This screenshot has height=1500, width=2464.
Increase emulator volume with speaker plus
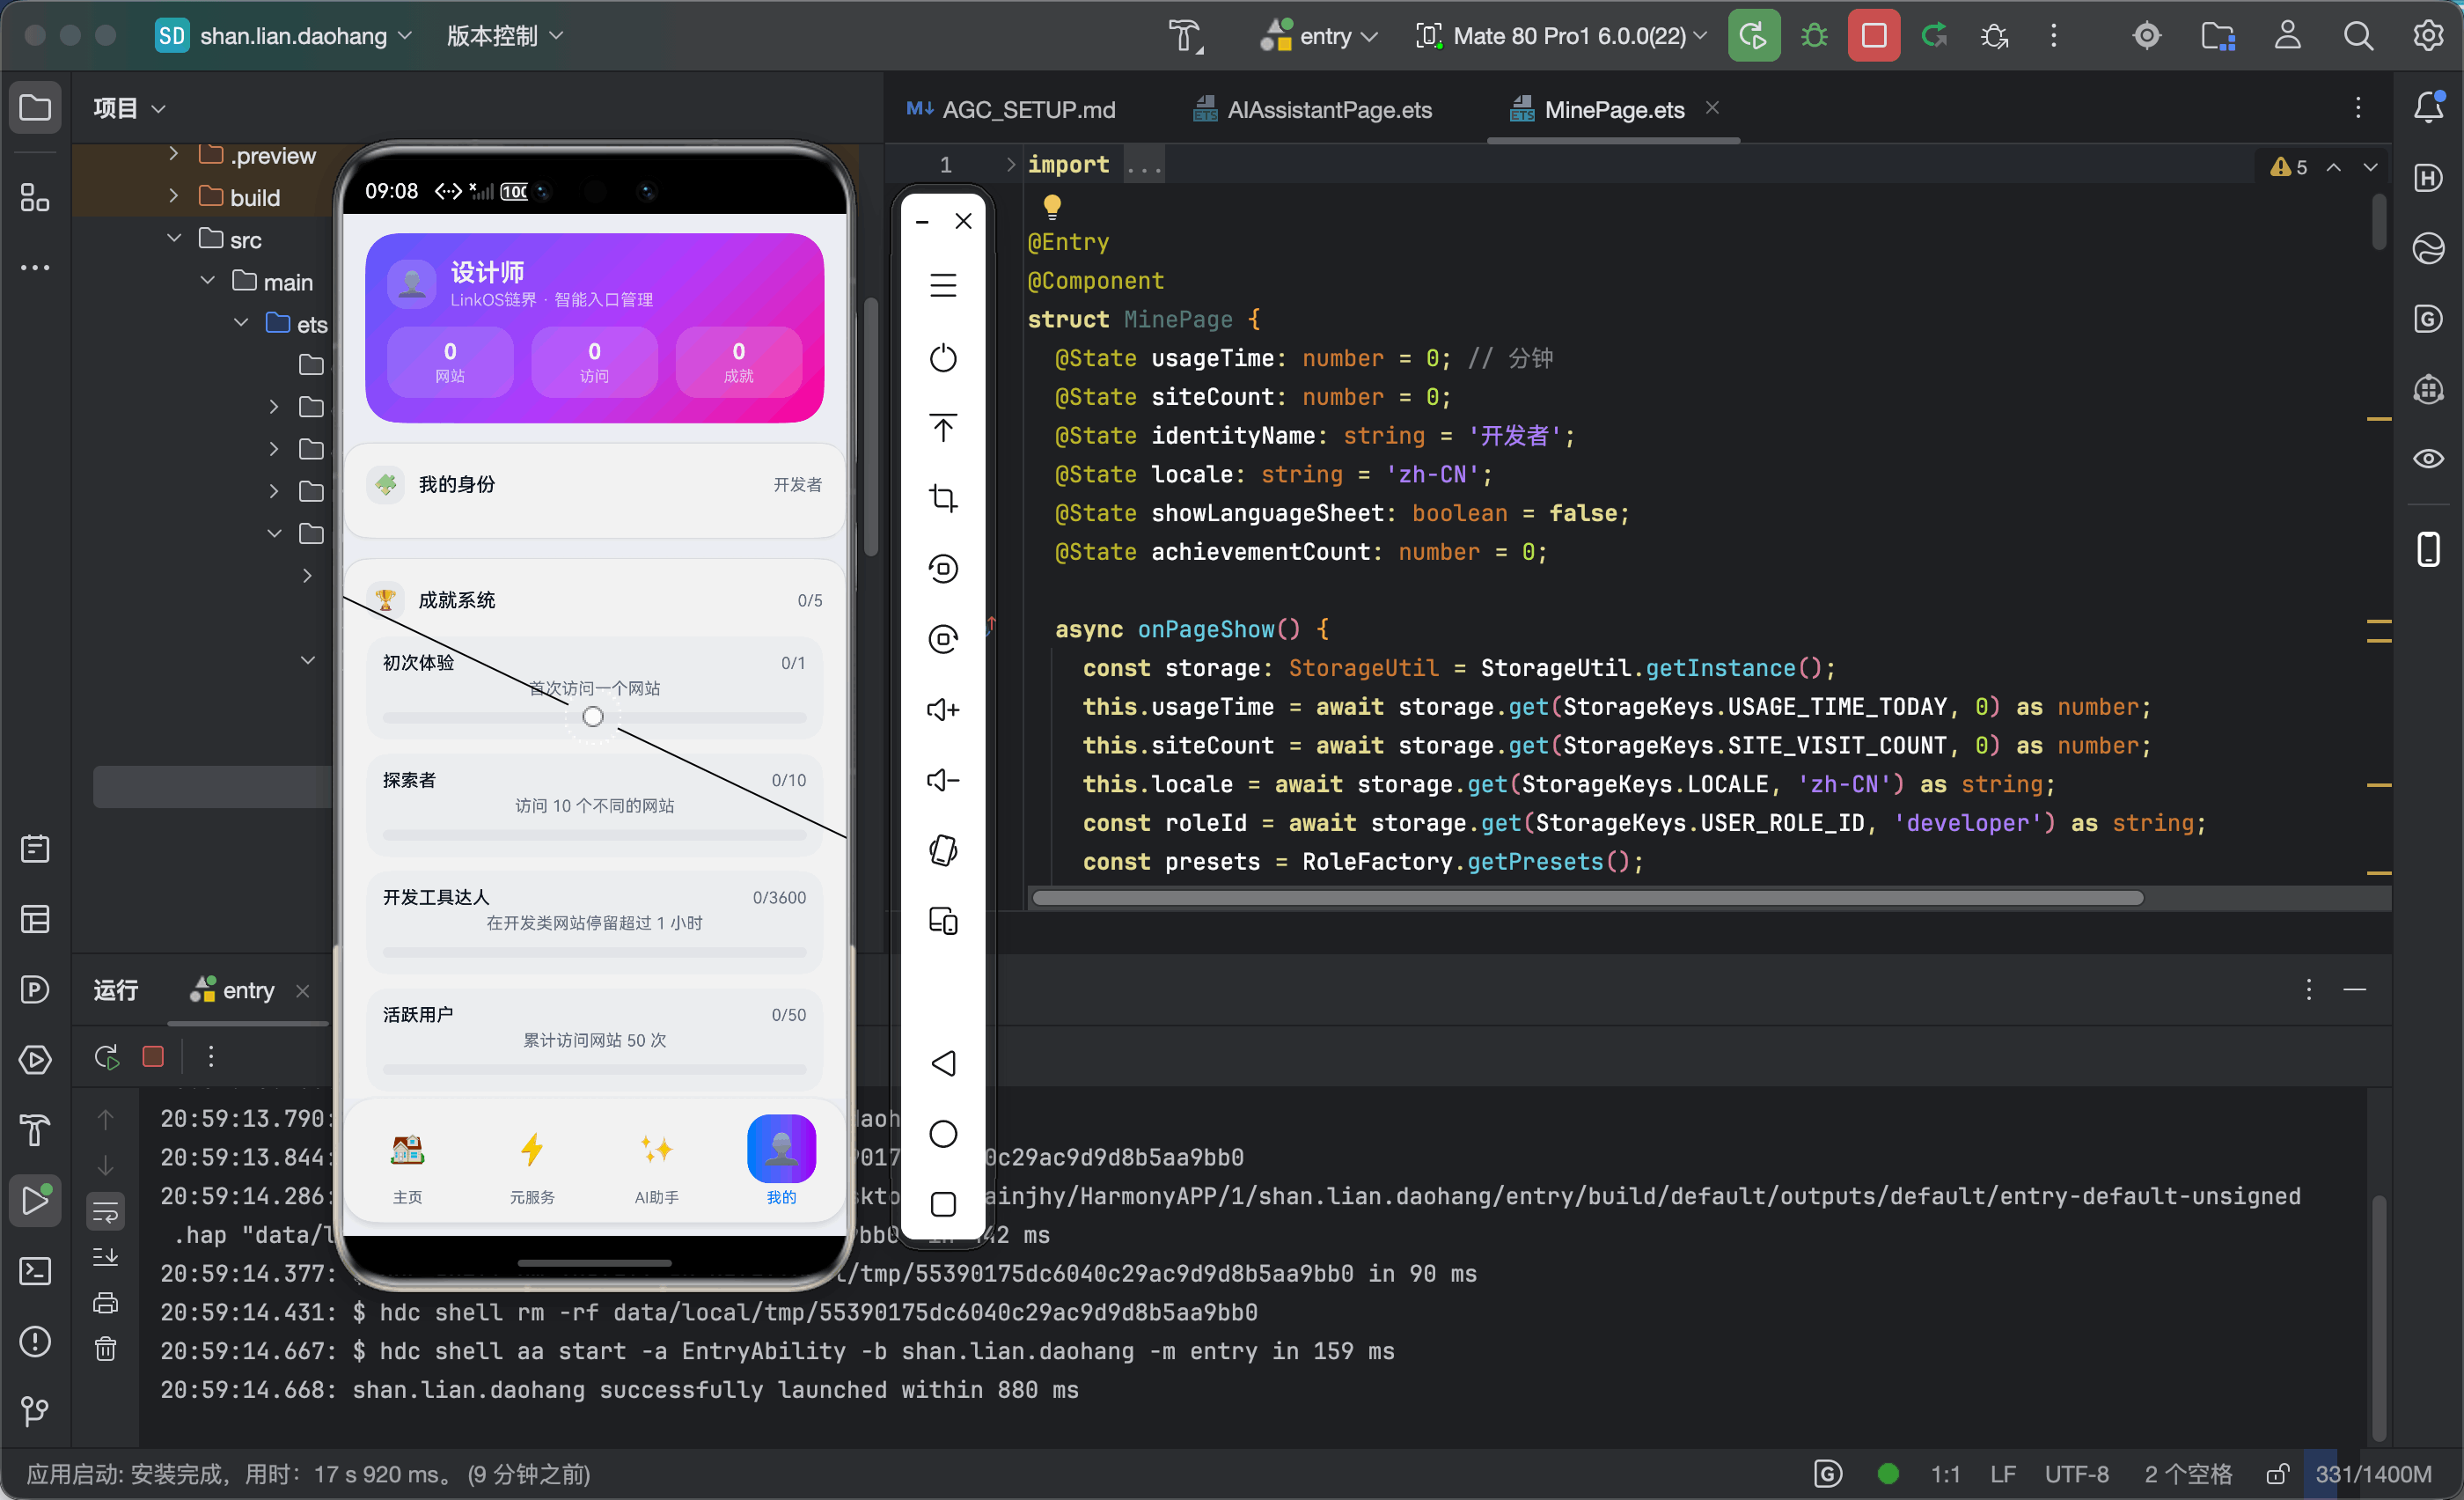943,709
